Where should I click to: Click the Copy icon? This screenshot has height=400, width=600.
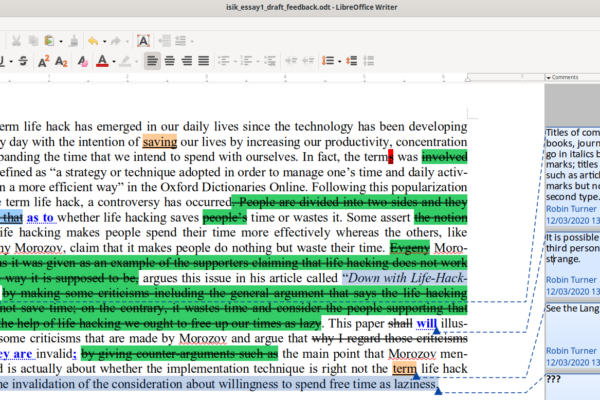[33, 41]
